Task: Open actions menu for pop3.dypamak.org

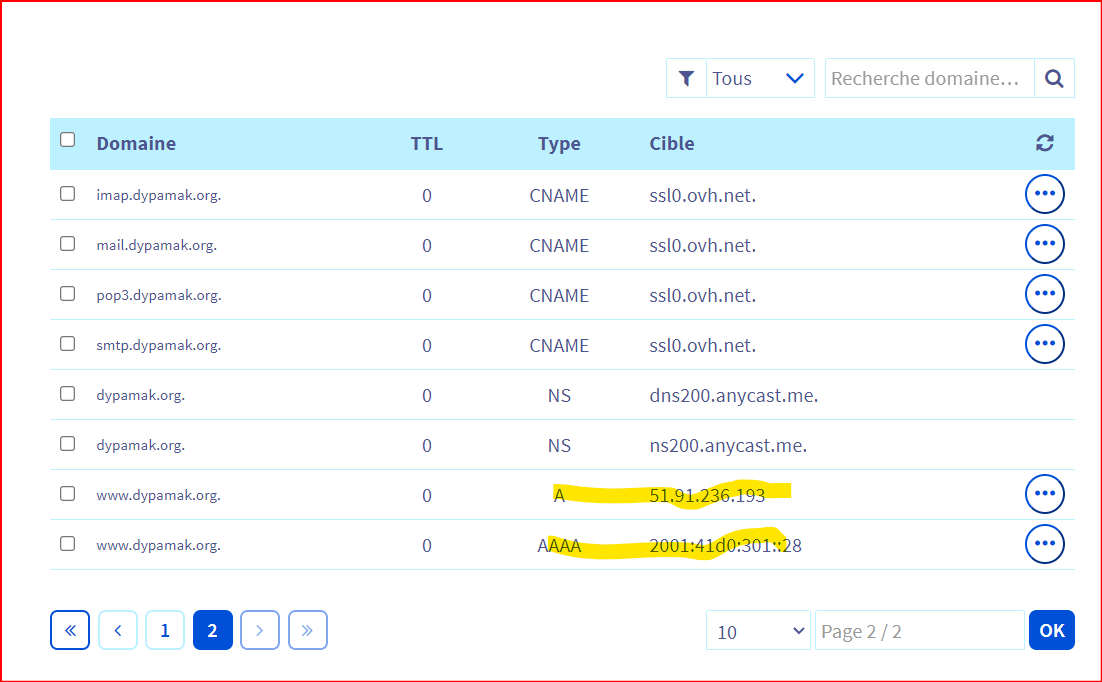Action: (x=1045, y=294)
